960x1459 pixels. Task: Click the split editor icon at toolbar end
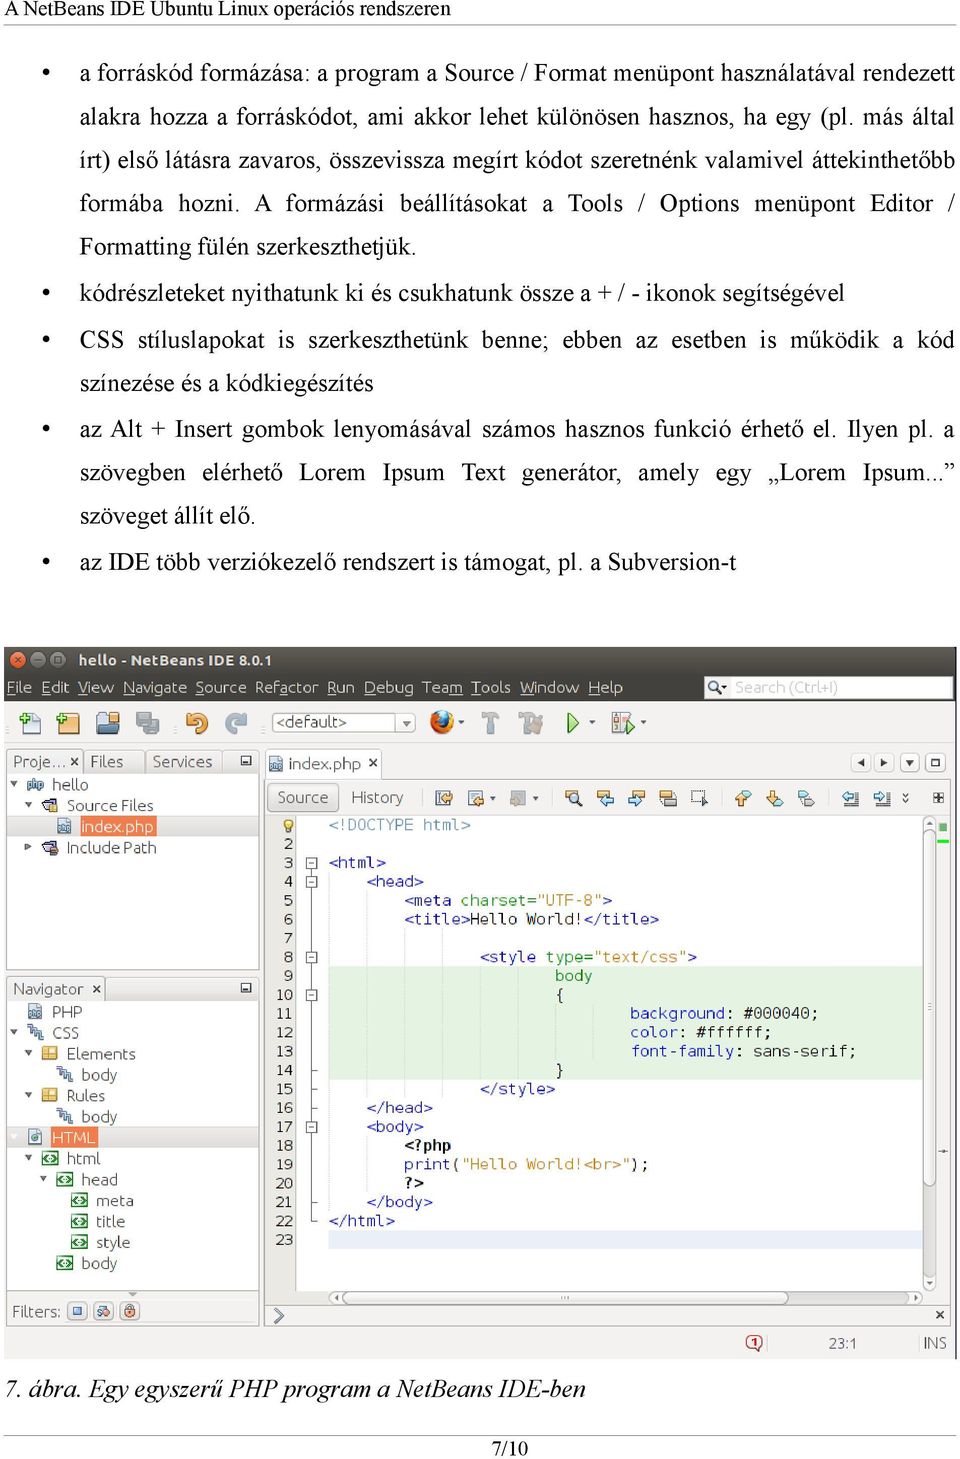(x=938, y=798)
